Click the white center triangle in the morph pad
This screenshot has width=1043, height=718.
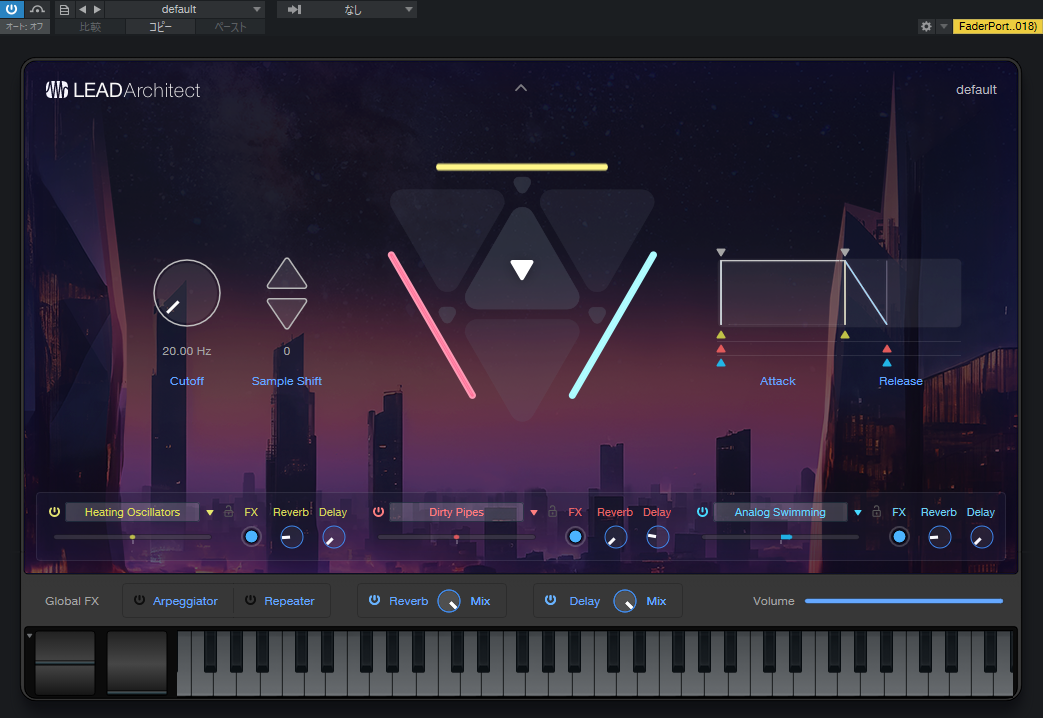tap(522, 269)
